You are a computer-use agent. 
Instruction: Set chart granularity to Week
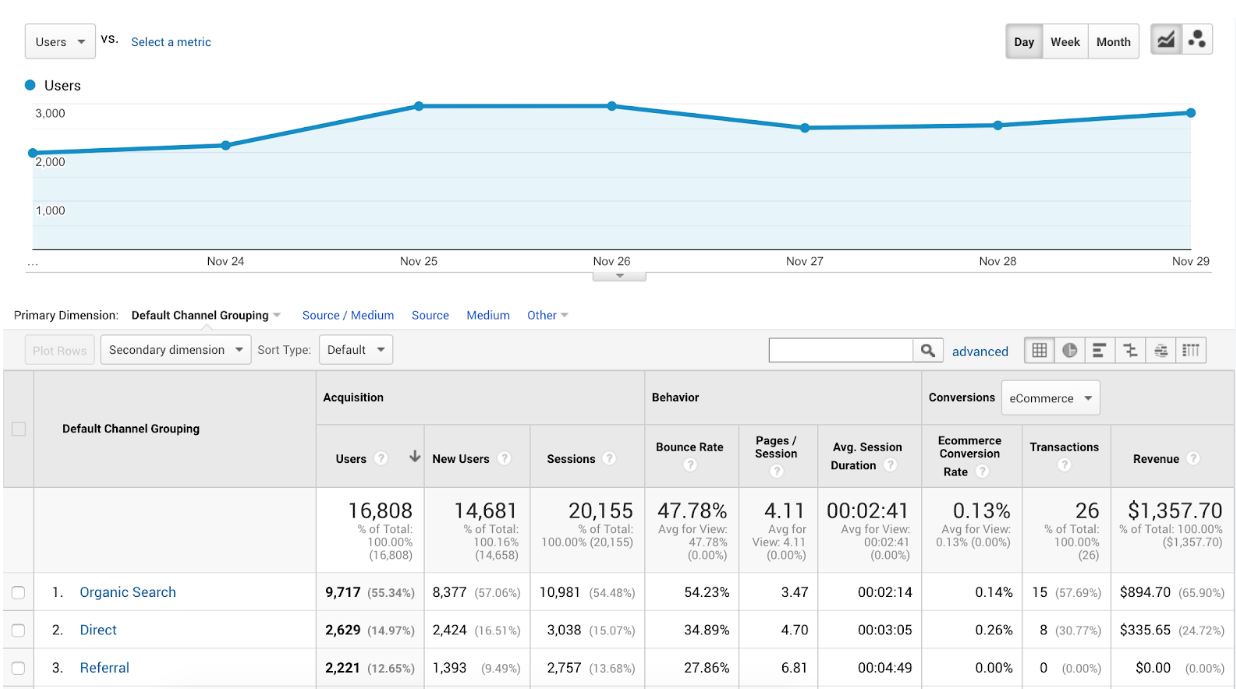1065,42
